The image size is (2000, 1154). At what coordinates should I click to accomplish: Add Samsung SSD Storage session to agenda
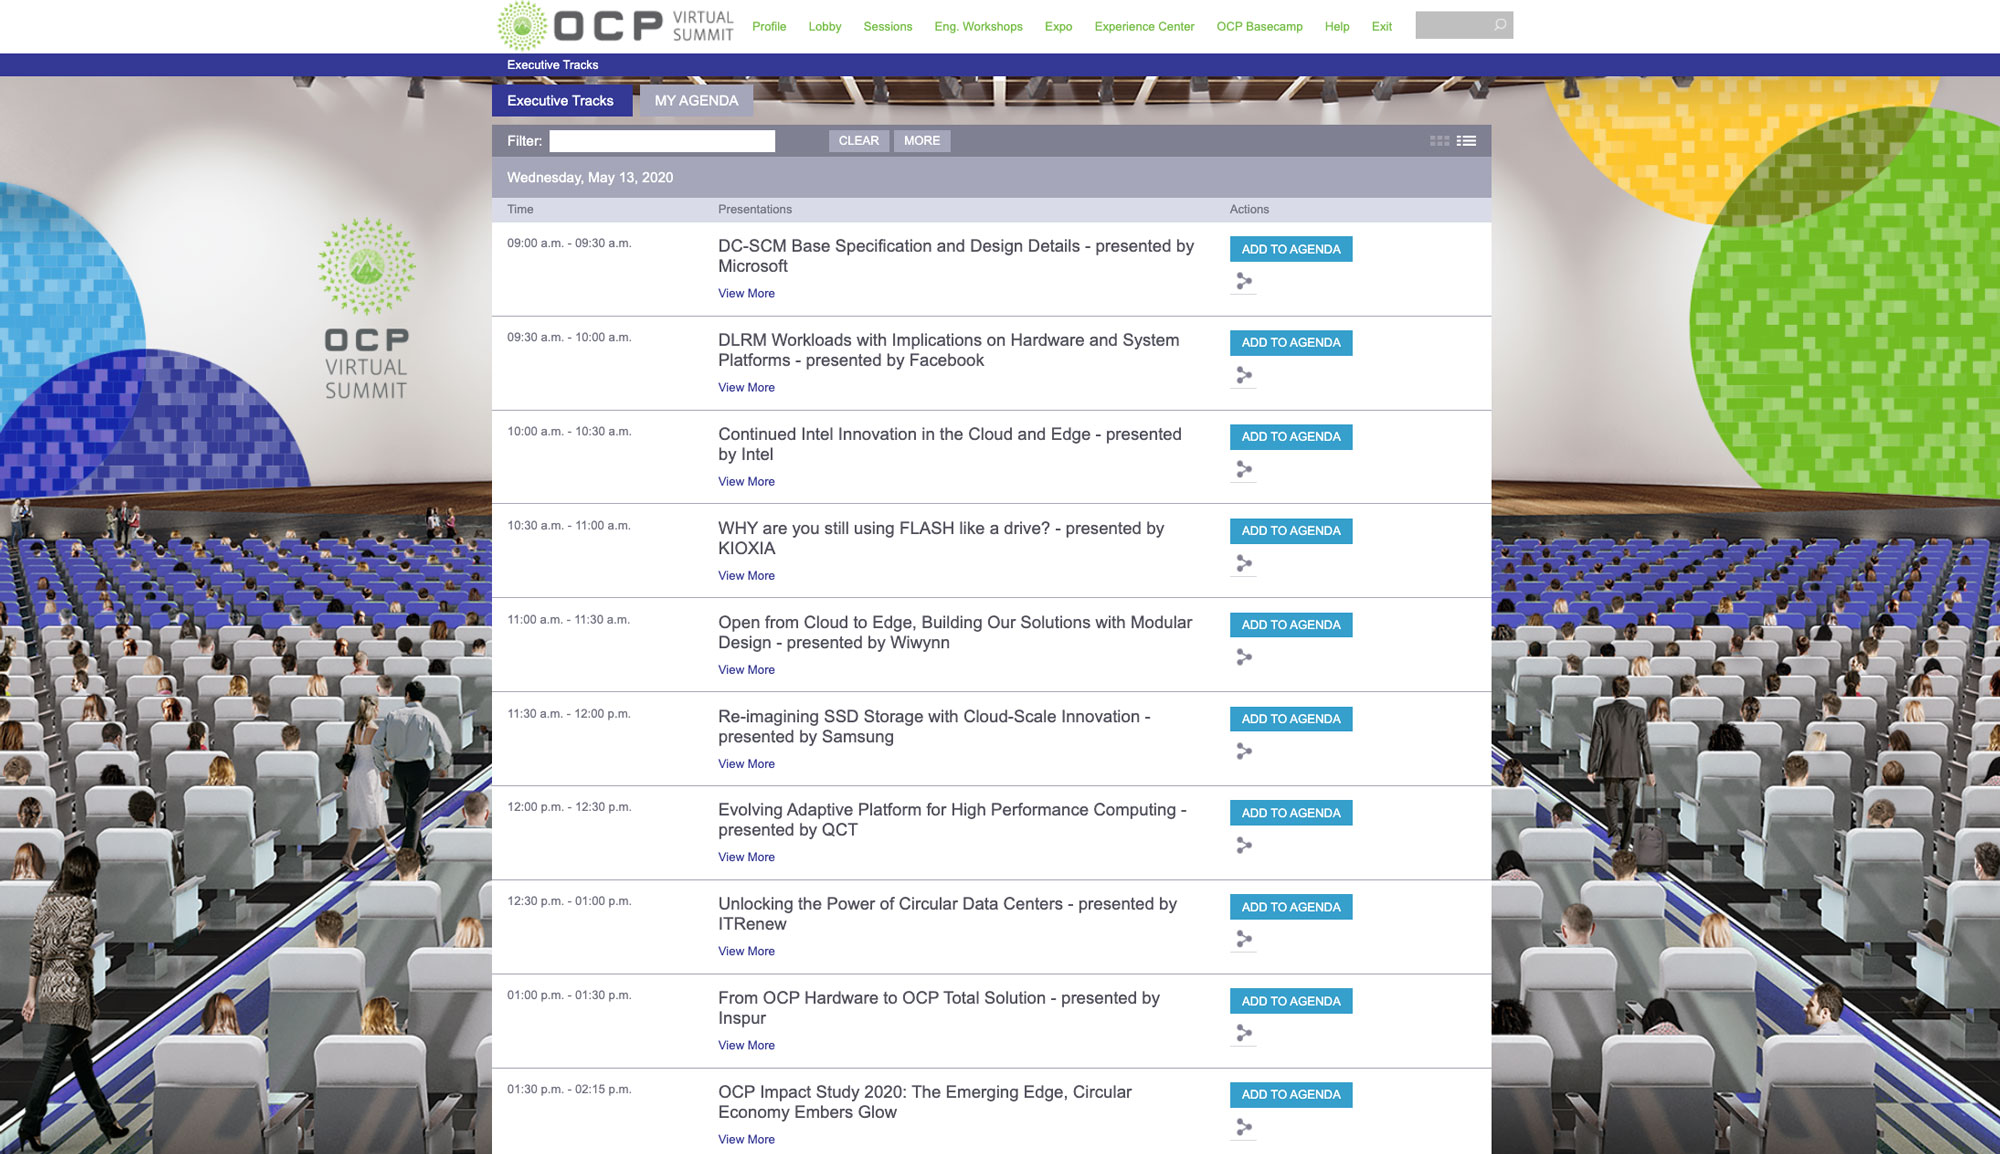[1291, 719]
